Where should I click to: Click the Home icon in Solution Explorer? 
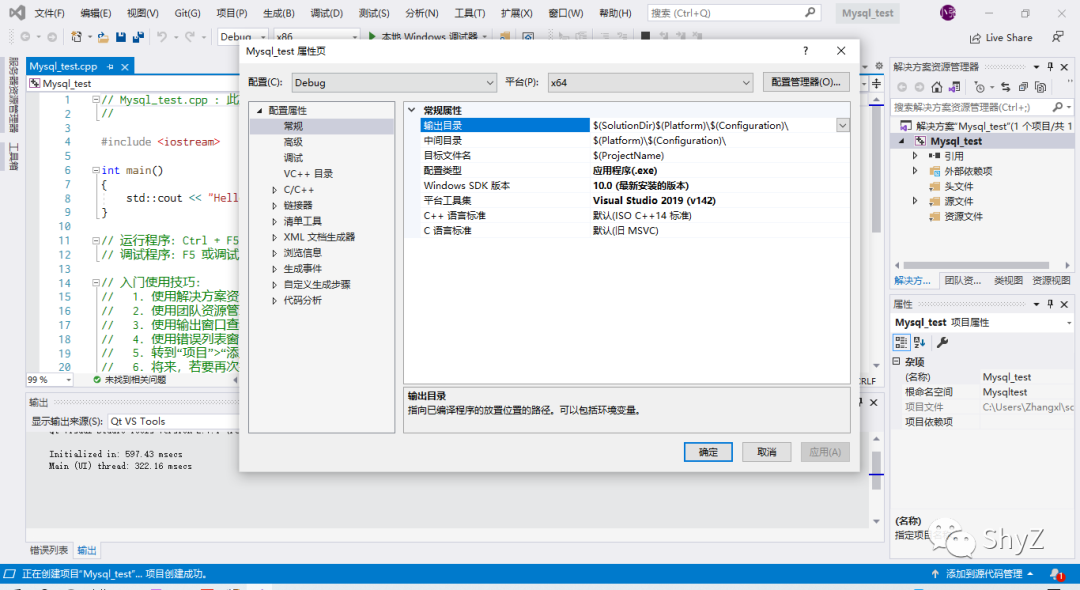pyautogui.click(x=937, y=87)
